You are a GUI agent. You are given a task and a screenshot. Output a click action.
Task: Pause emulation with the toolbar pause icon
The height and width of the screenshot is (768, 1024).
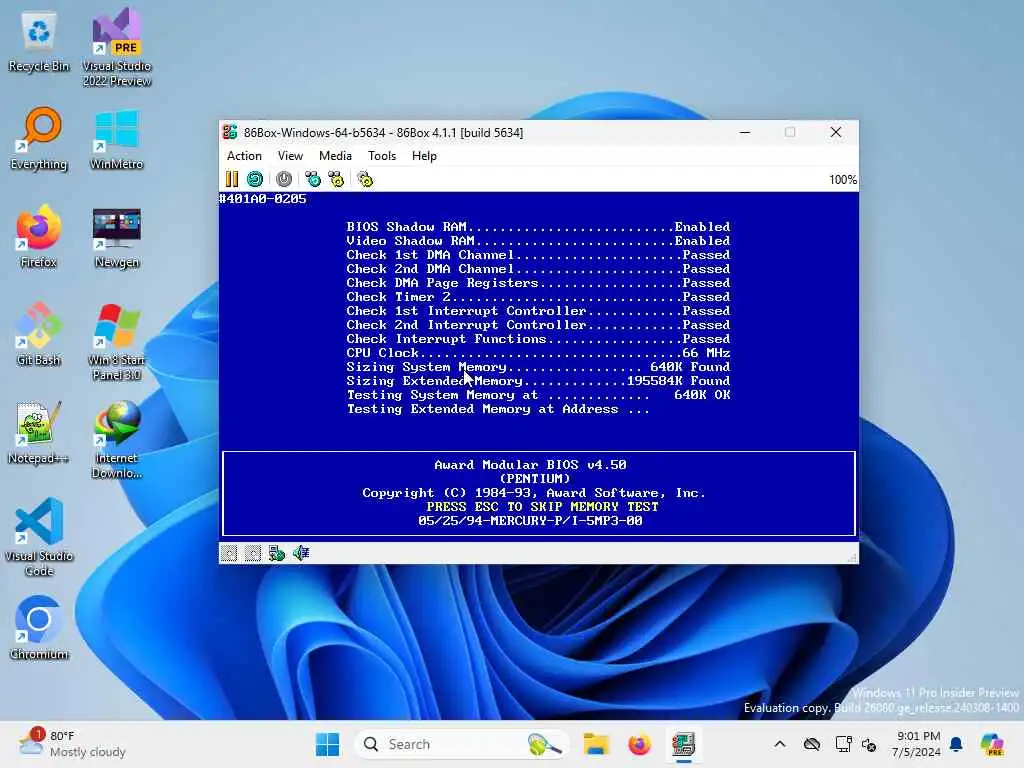(232, 179)
